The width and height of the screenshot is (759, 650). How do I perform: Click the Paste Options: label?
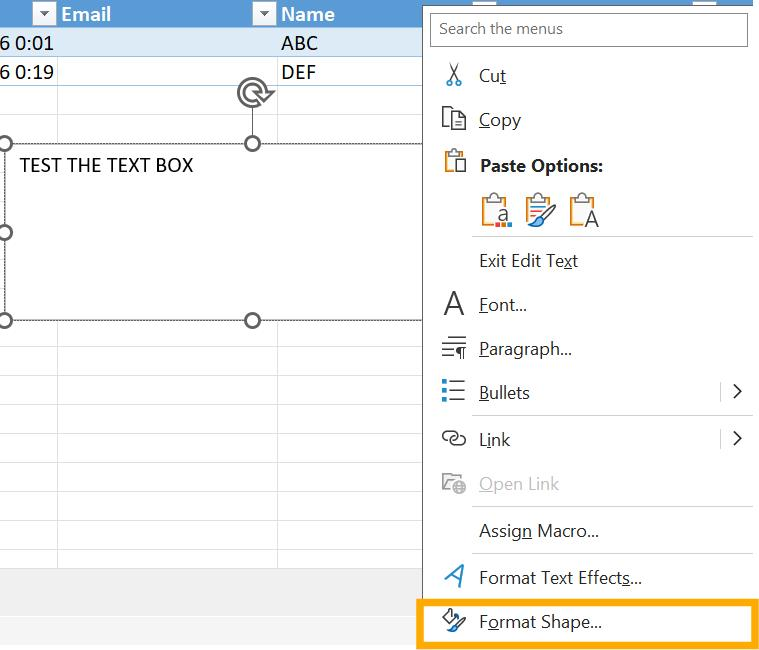[541, 166]
